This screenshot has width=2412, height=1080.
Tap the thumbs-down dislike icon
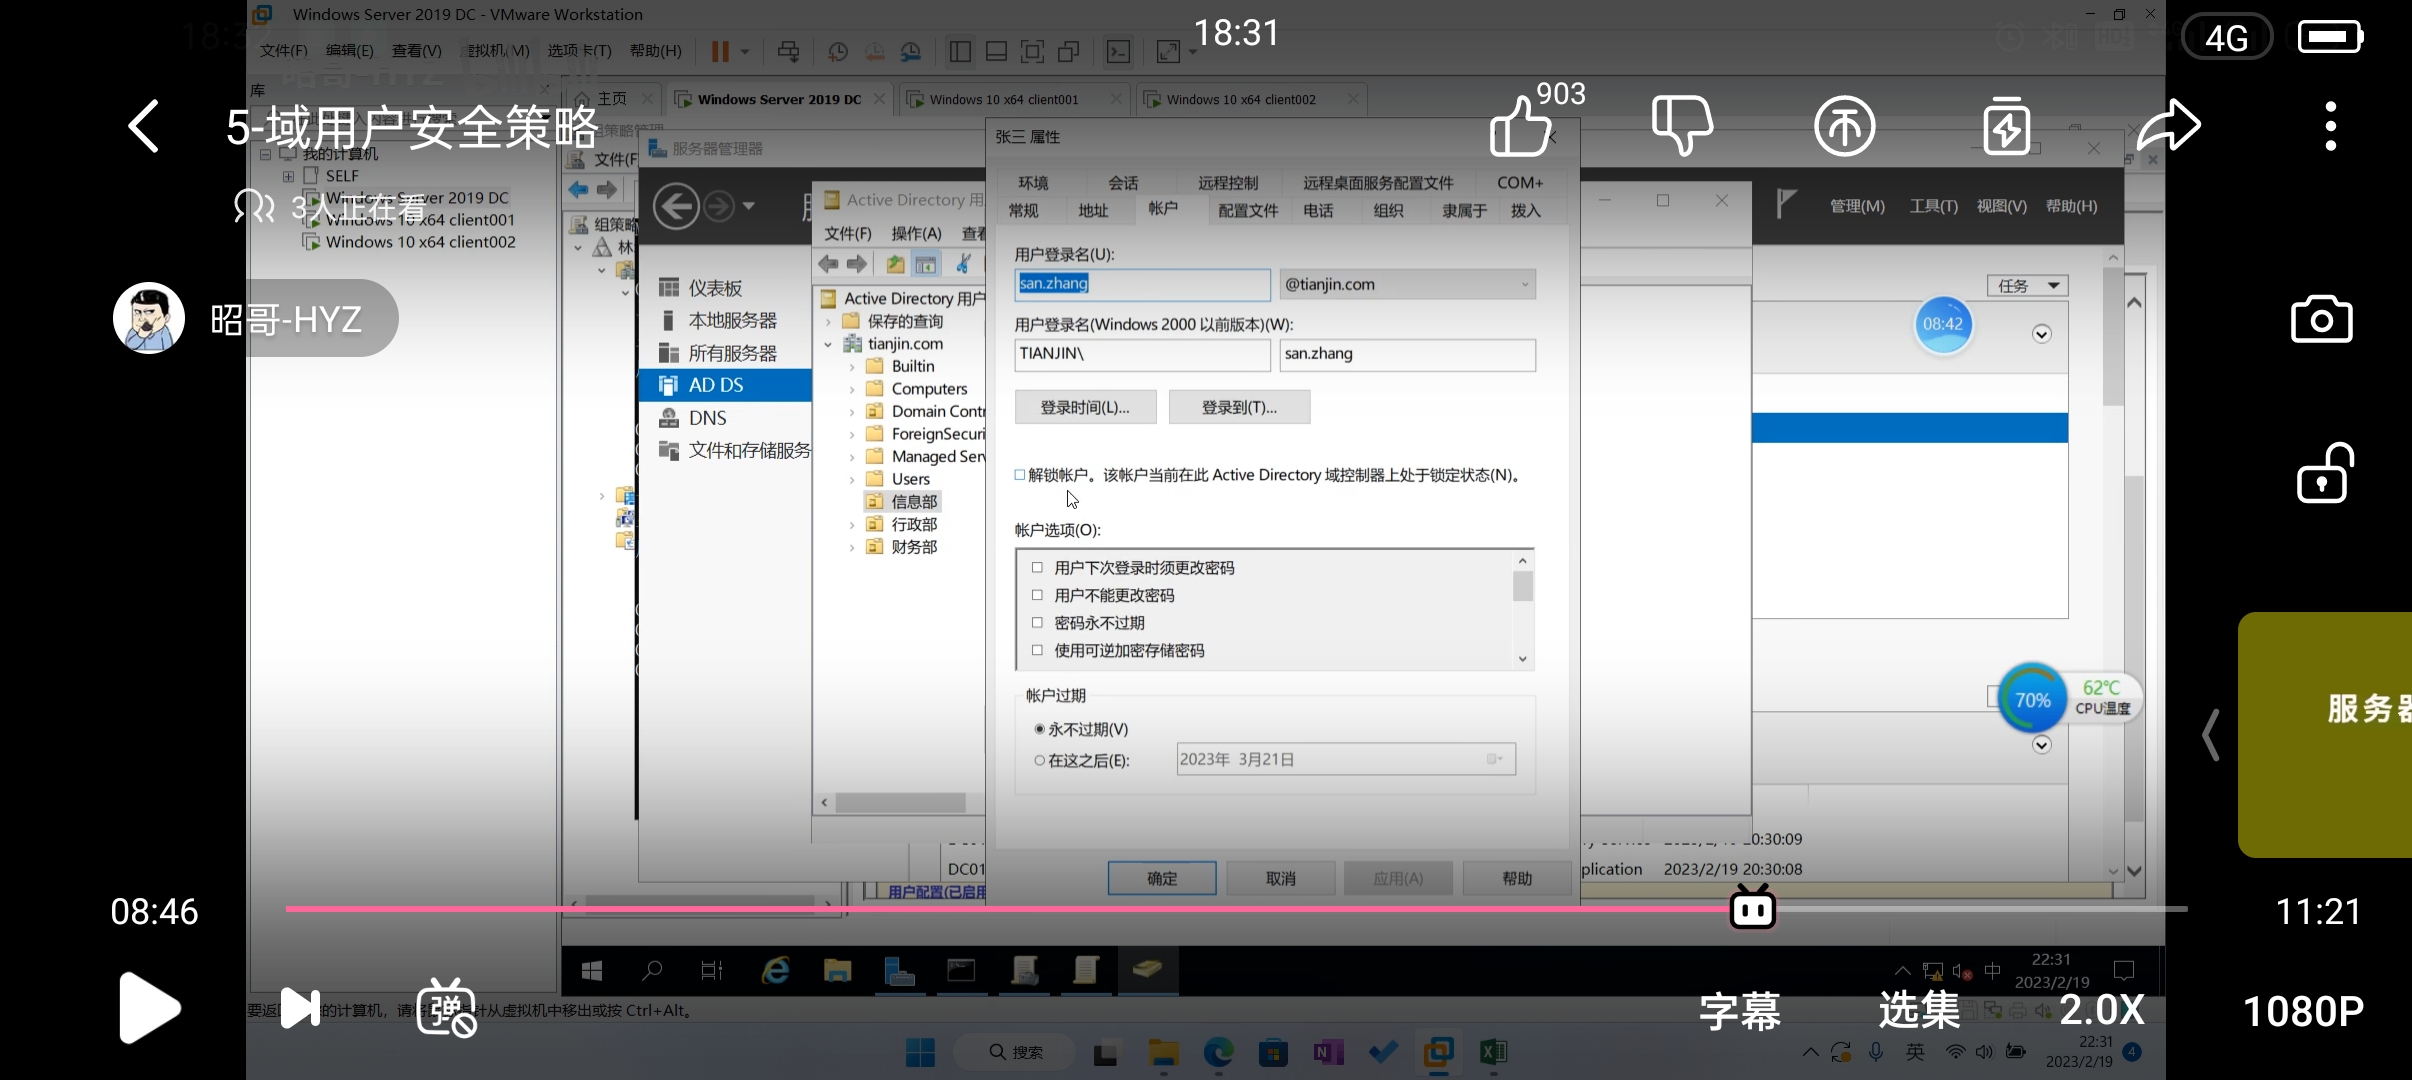1683,126
